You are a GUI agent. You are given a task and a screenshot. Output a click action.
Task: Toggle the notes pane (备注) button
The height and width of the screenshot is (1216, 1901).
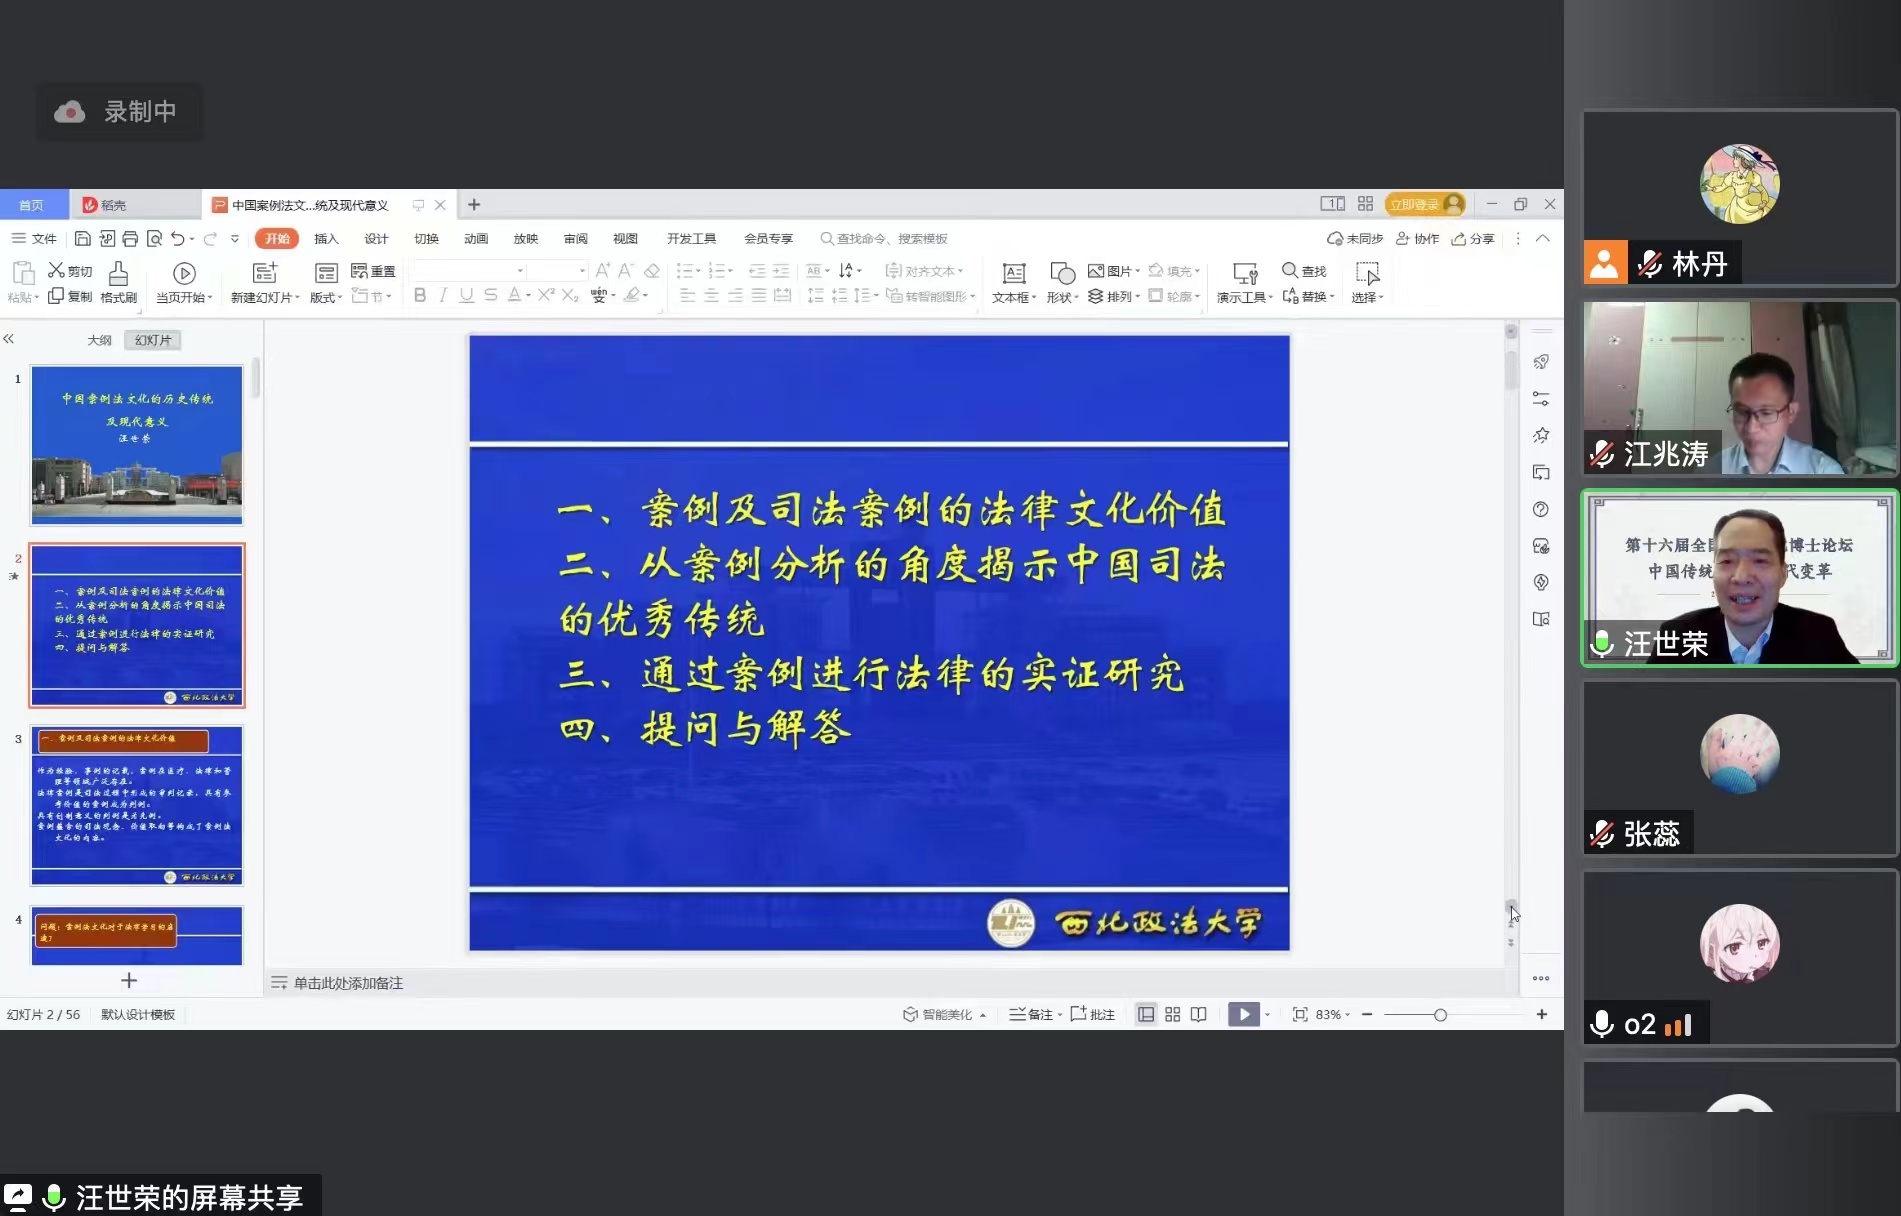pyautogui.click(x=1033, y=1014)
